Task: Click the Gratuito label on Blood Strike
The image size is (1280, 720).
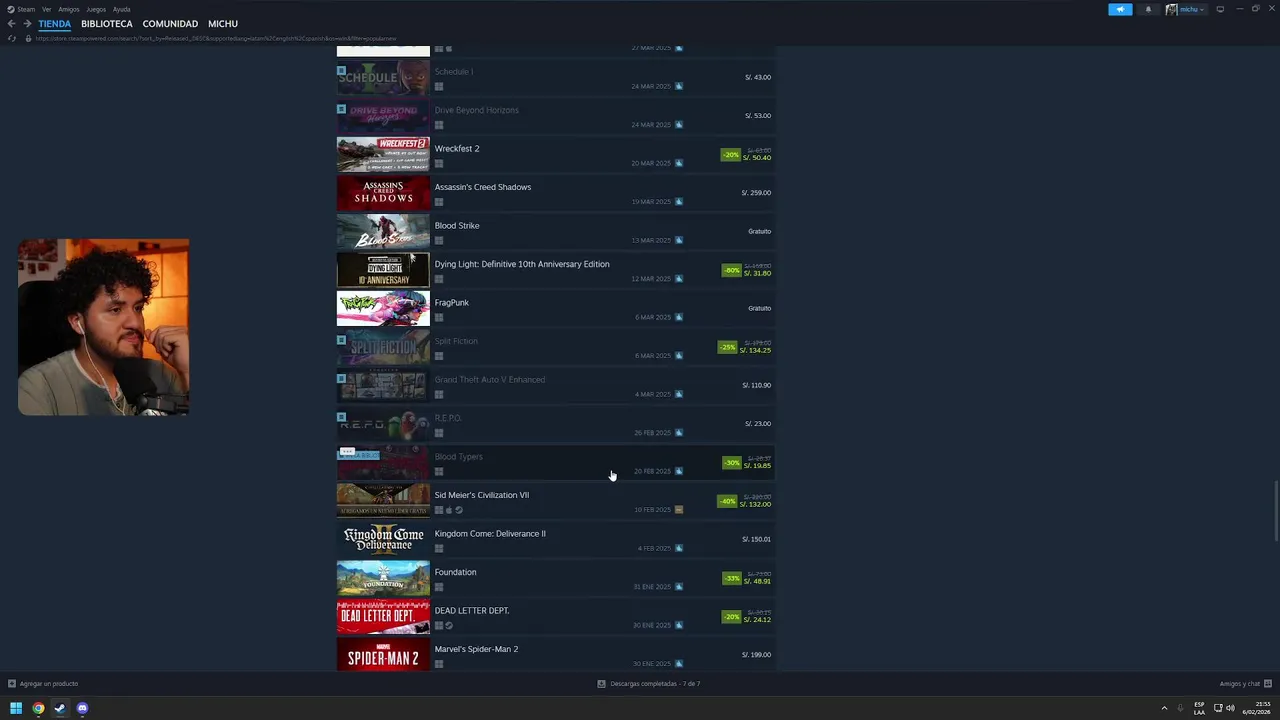Action: tap(759, 232)
